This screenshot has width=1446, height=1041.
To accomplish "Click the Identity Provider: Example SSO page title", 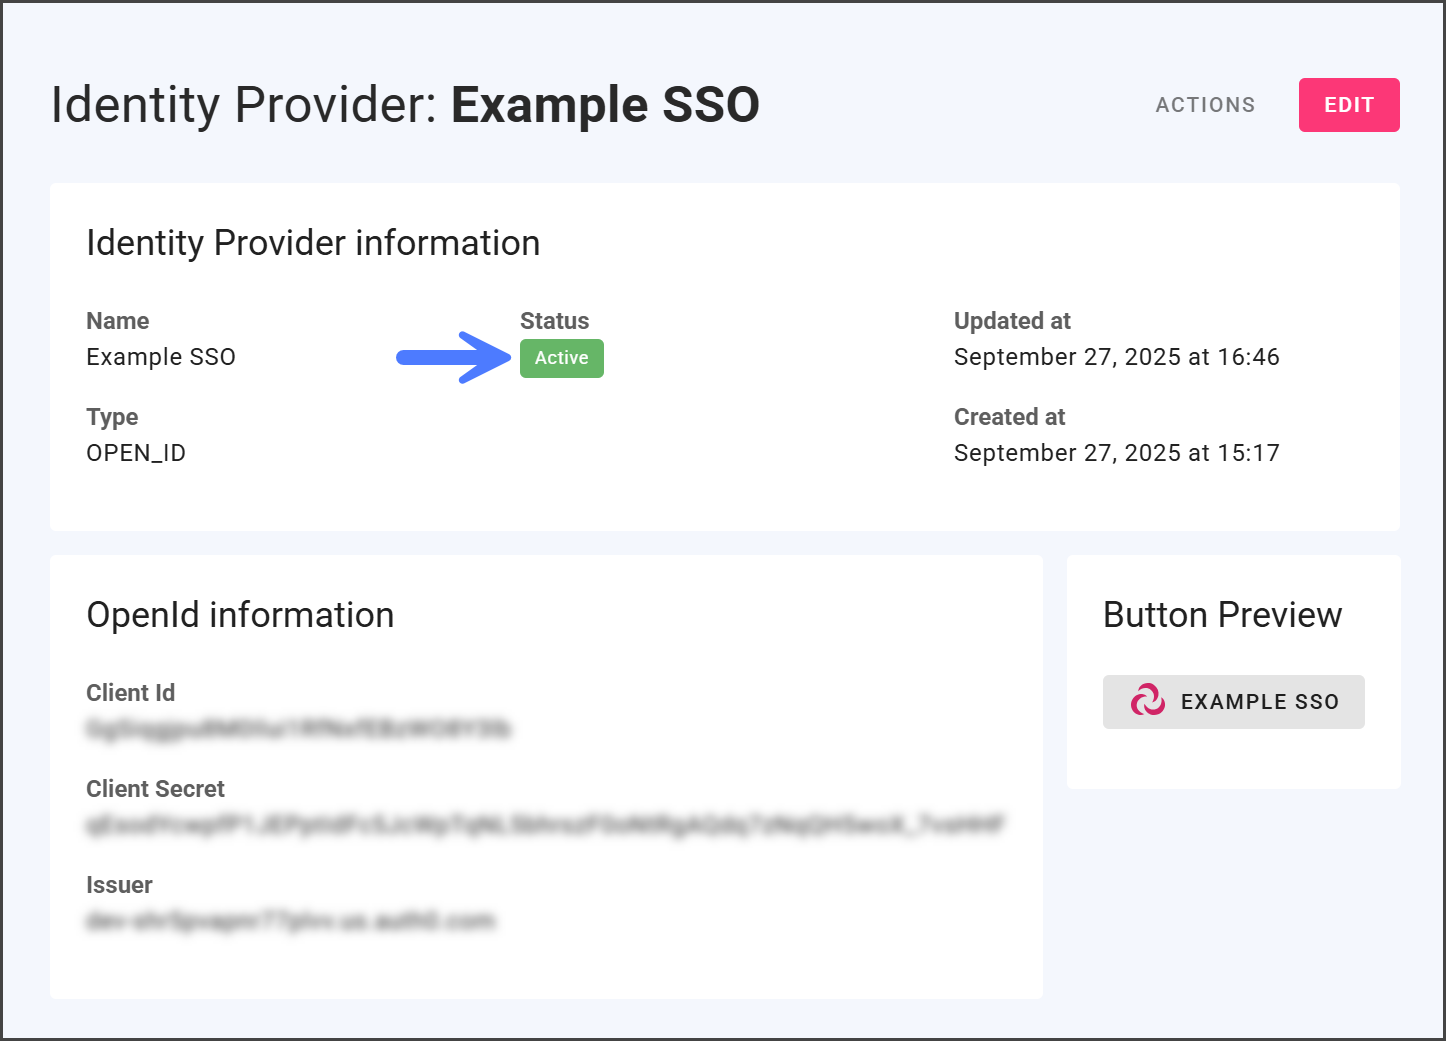I will coord(405,105).
